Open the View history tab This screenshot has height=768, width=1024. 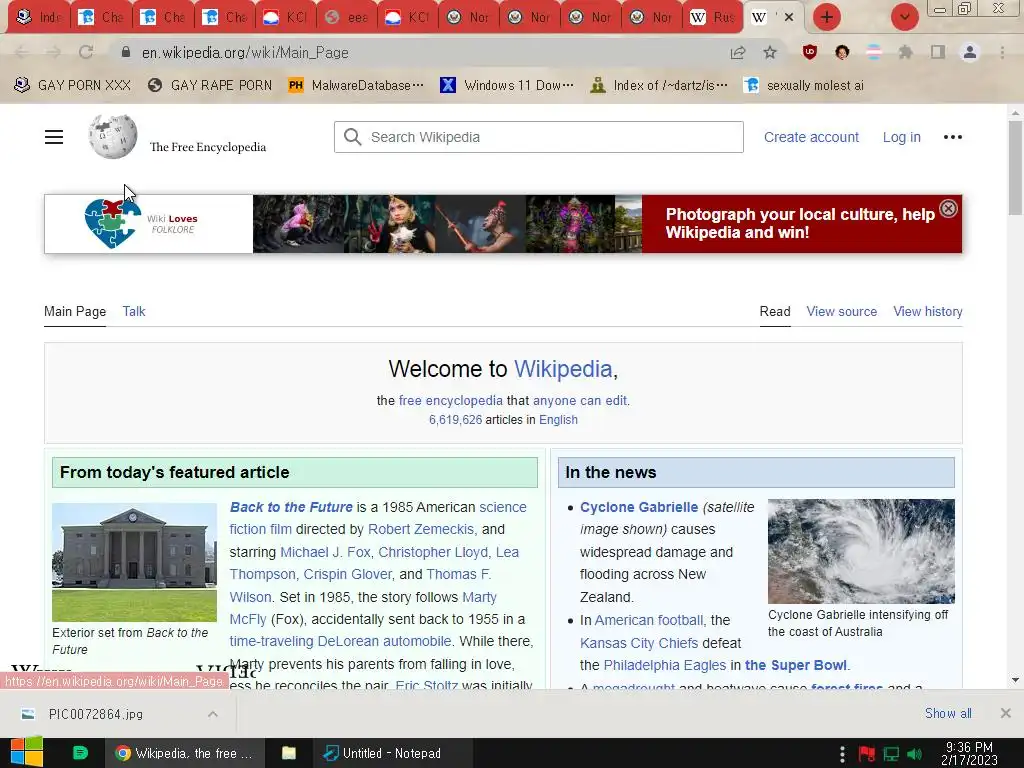[927, 312]
